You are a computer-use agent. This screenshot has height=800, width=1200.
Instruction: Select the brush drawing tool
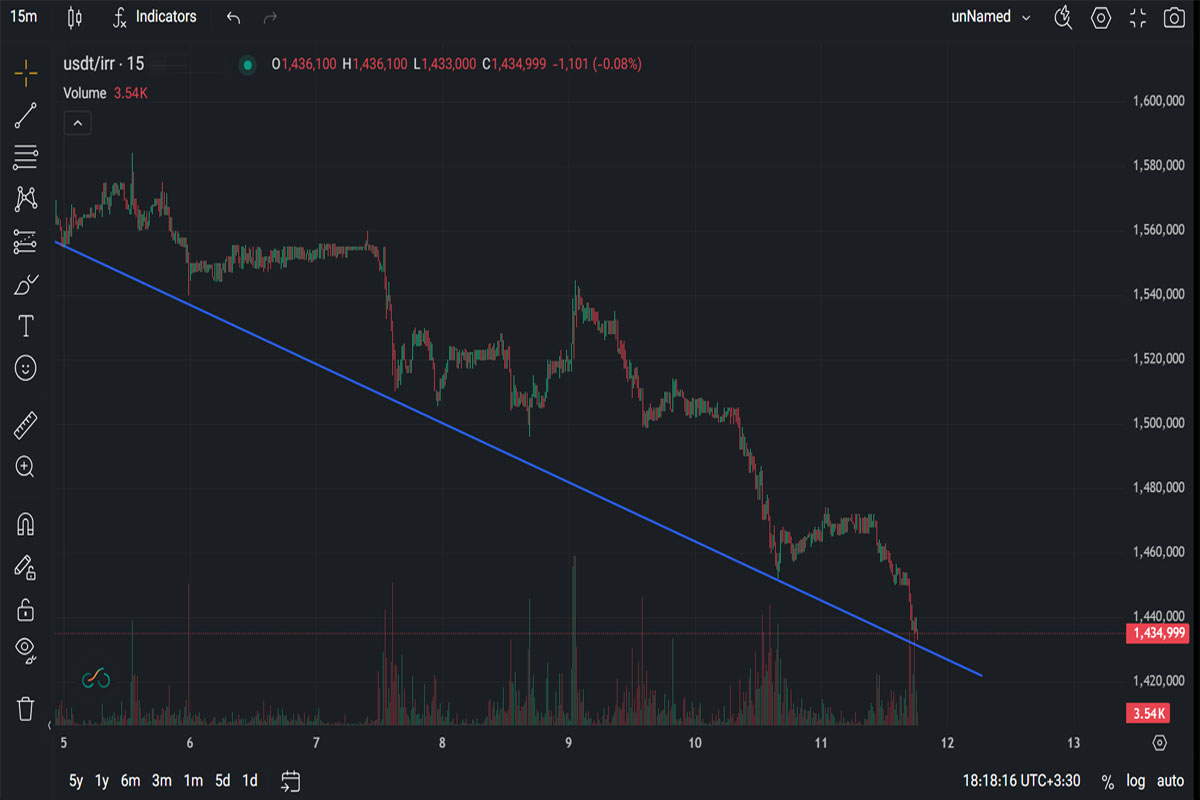click(x=26, y=284)
